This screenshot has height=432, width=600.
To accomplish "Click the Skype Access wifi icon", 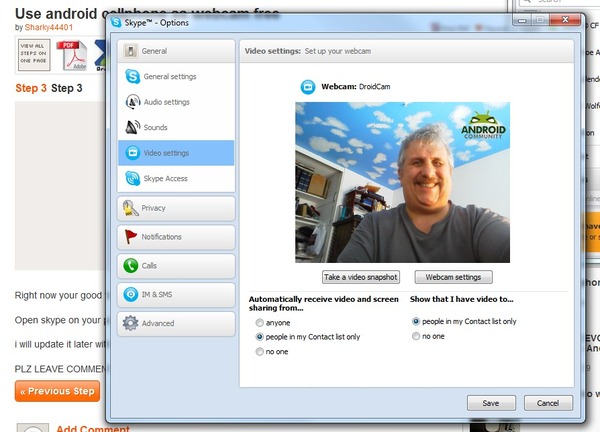I will pyautogui.click(x=133, y=178).
